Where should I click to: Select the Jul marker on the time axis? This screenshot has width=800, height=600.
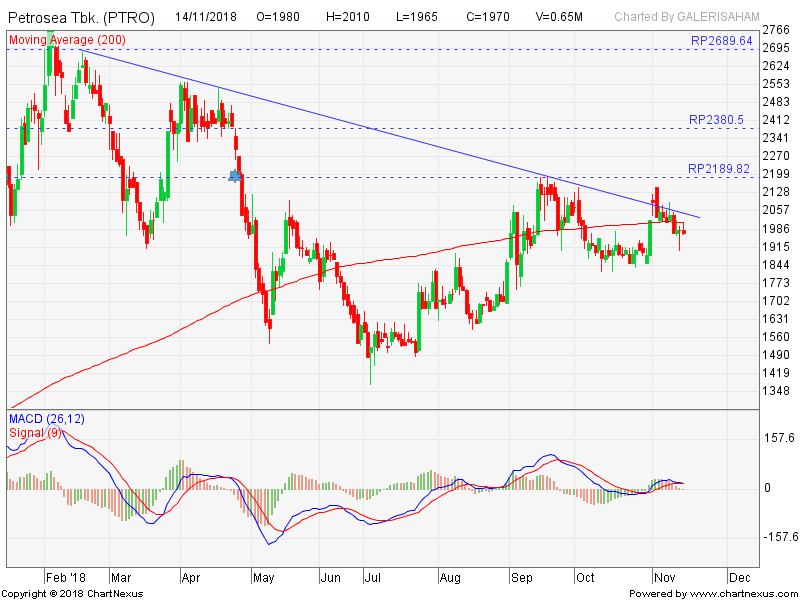coord(372,578)
